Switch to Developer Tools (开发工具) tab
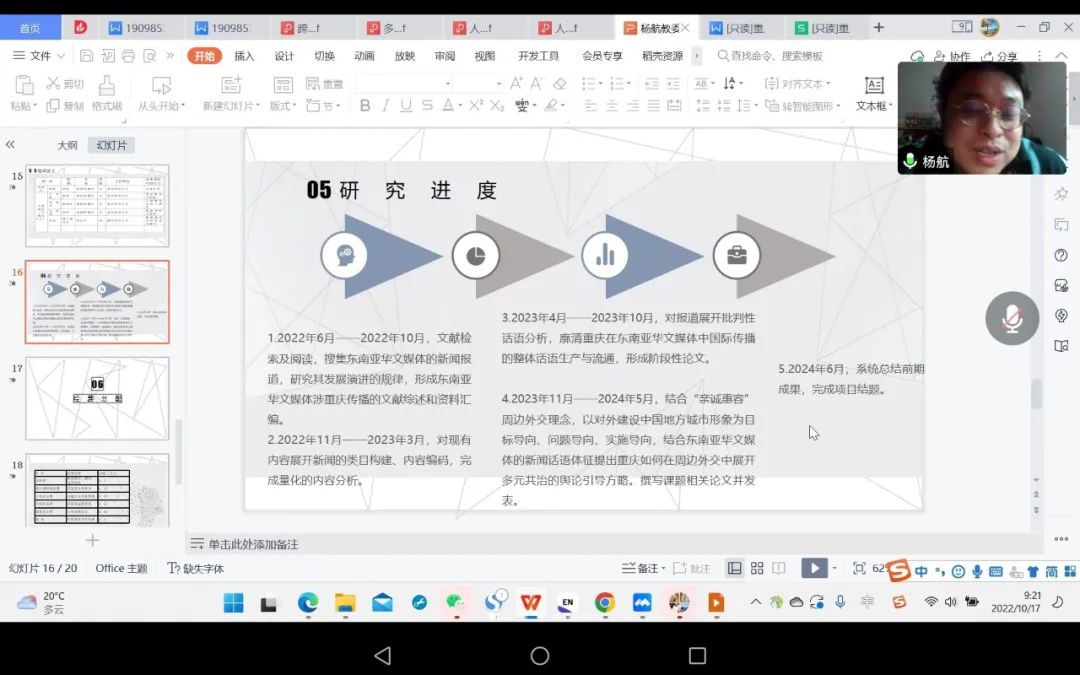1080x675 pixels. click(x=539, y=56)
